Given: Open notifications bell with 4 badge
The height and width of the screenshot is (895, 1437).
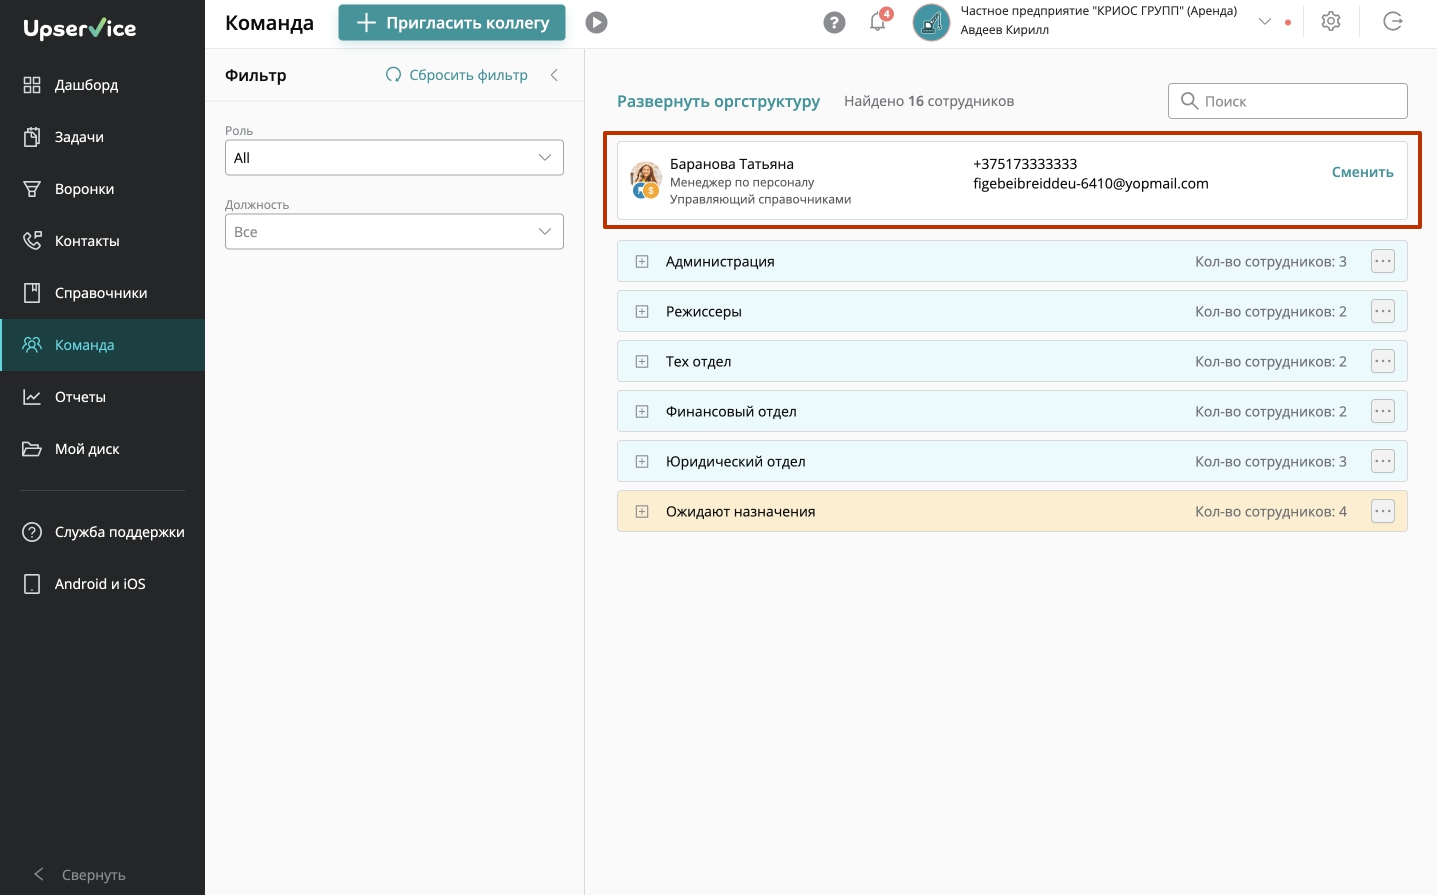Looking at the screenshot, I should (x=879, y=20).
